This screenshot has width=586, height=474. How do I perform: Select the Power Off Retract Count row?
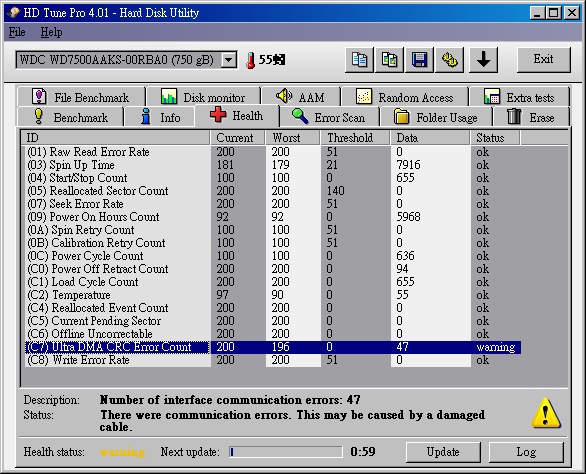tap(273, 269)
